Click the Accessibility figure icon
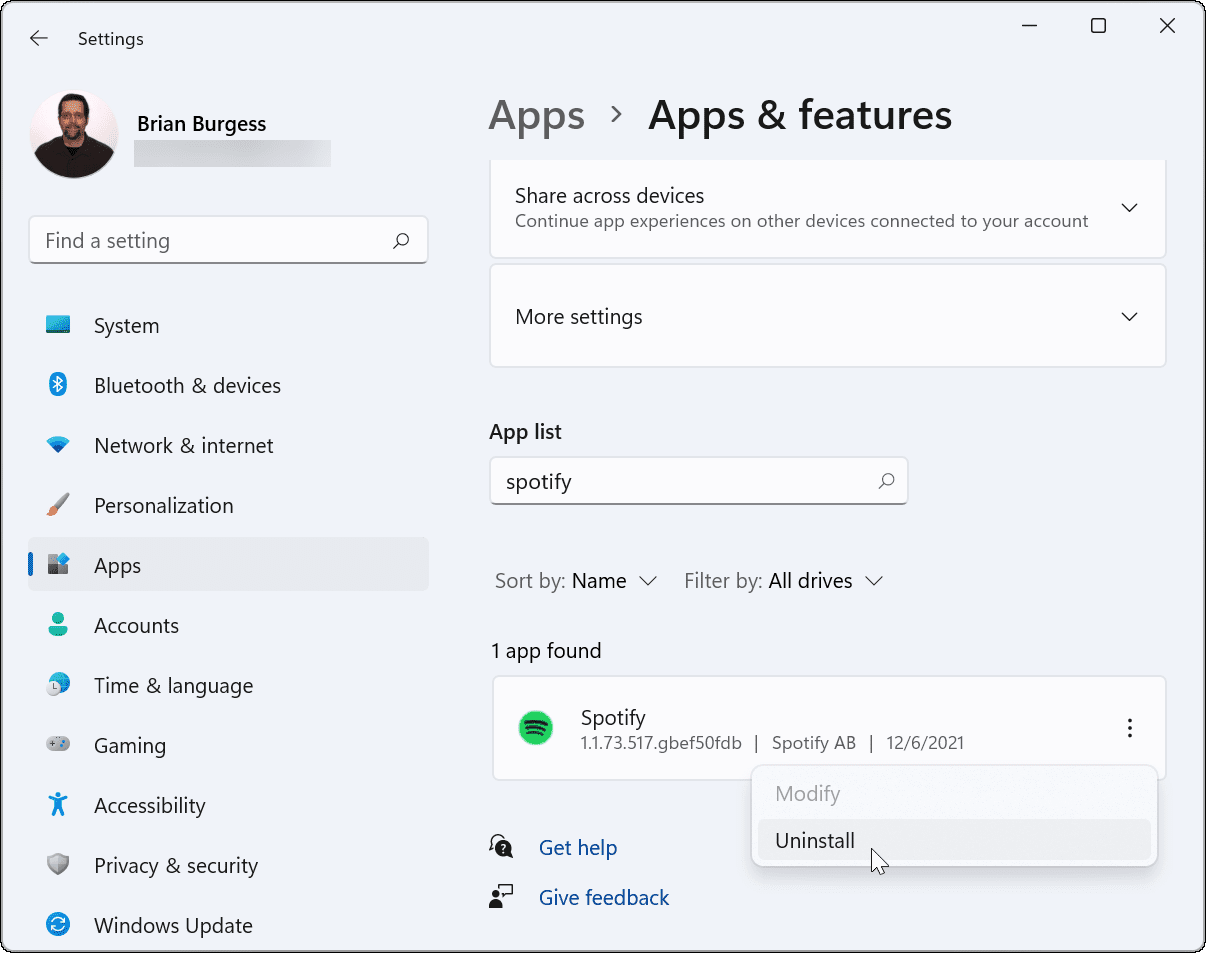Viewport: 1206px width, 953px height. click(x=58, y=805)
